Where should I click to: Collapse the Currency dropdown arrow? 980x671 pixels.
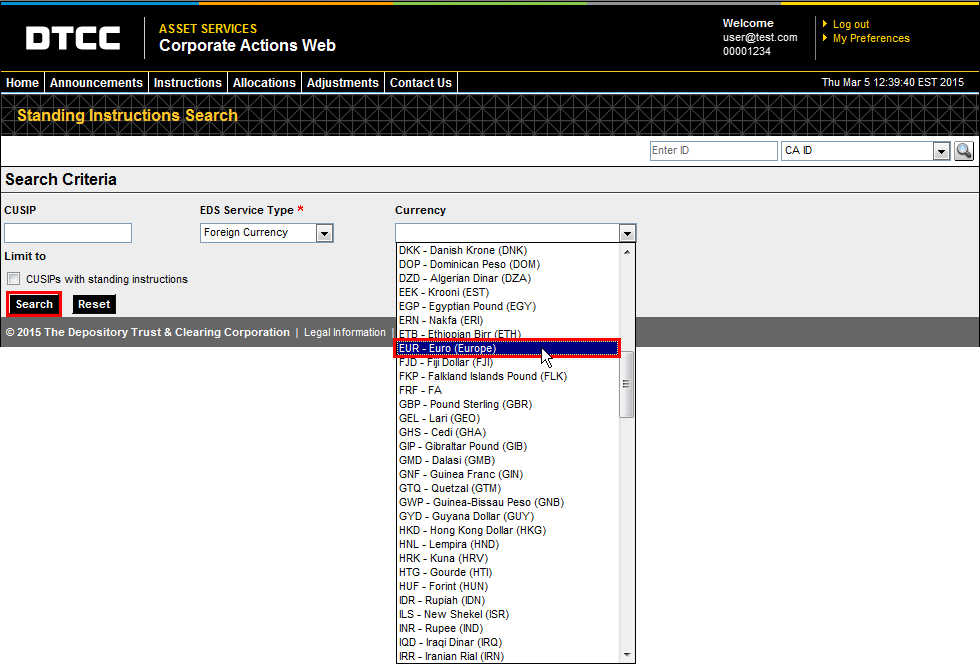coord(627,233)
